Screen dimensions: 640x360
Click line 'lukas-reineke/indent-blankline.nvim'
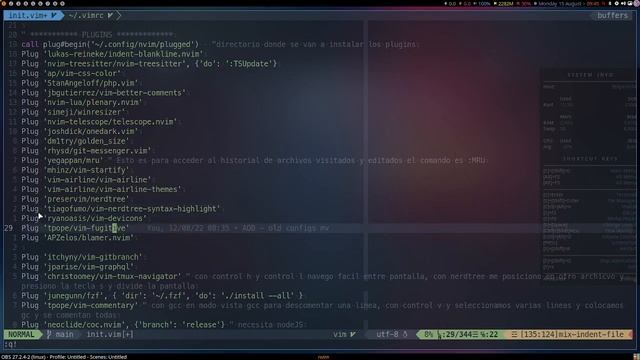pyautogui.click(x=112, y=54)
